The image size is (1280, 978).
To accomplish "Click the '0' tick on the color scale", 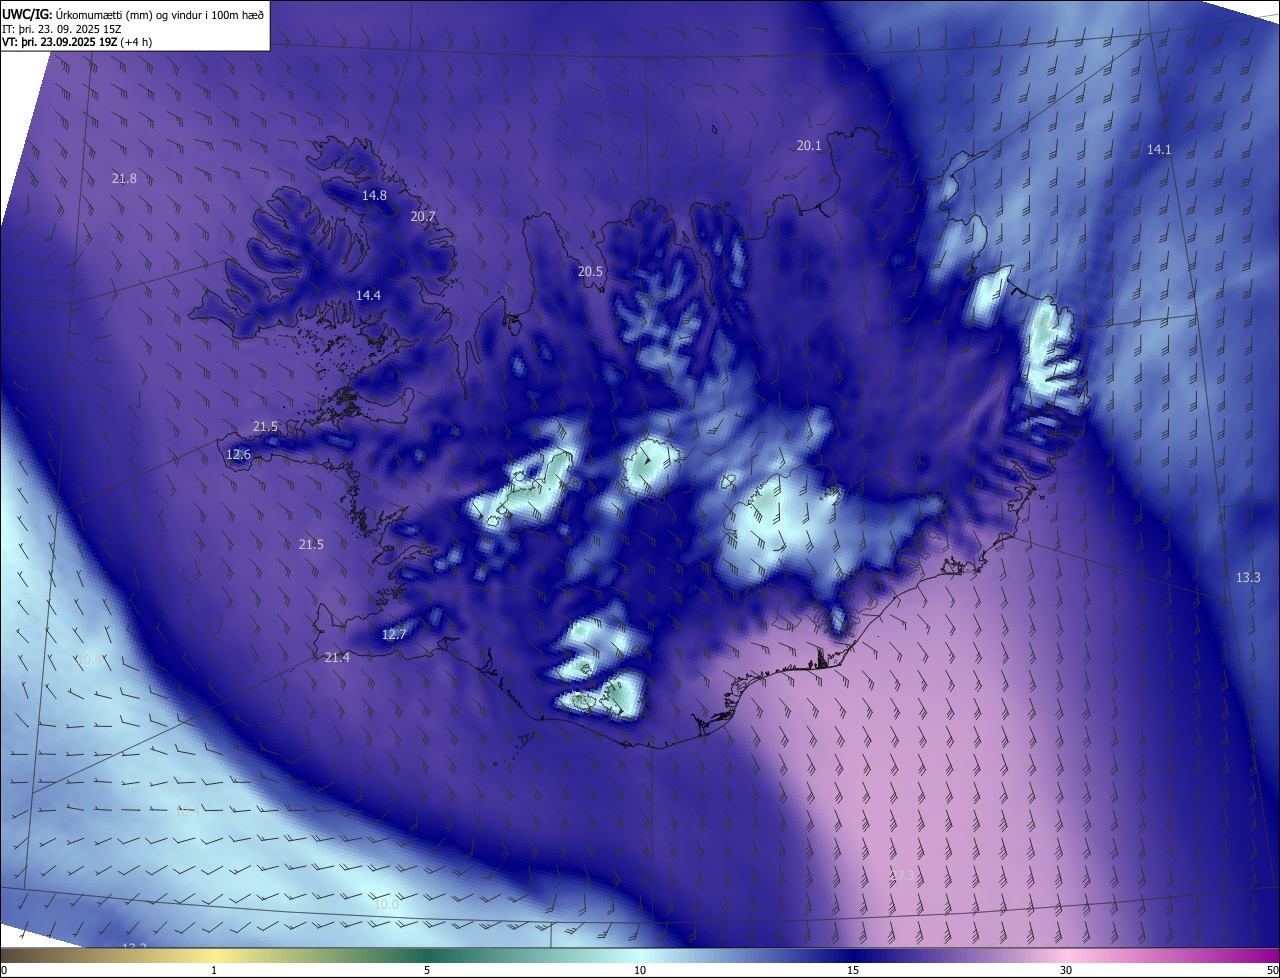I will coord(4,970).
